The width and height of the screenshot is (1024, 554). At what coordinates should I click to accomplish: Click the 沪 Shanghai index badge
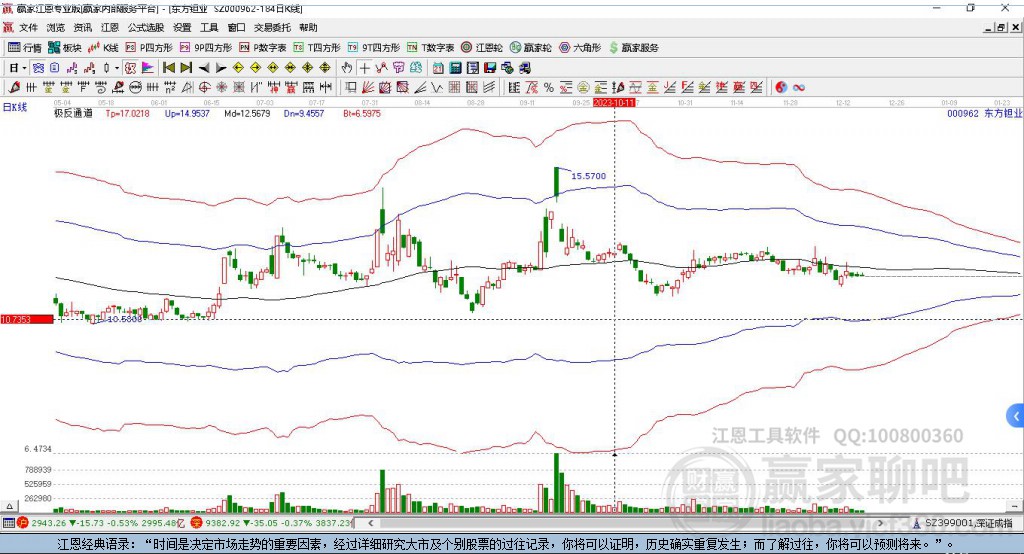(23, 523)
